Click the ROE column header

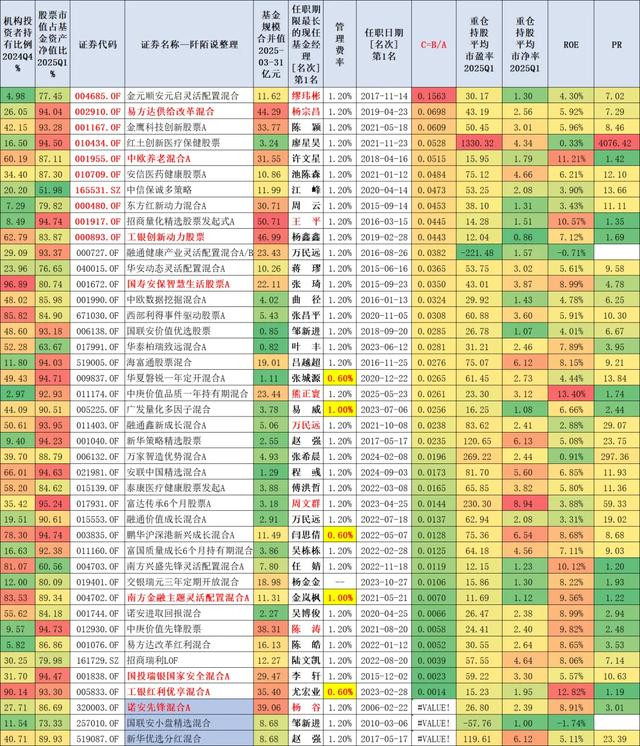[571, 44]
